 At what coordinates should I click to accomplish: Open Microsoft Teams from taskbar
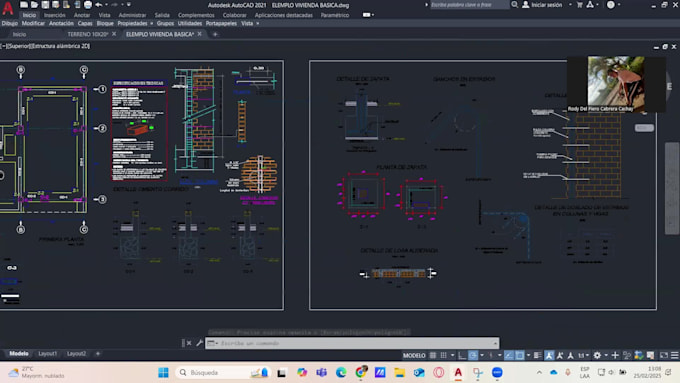[x=321, y=373]
